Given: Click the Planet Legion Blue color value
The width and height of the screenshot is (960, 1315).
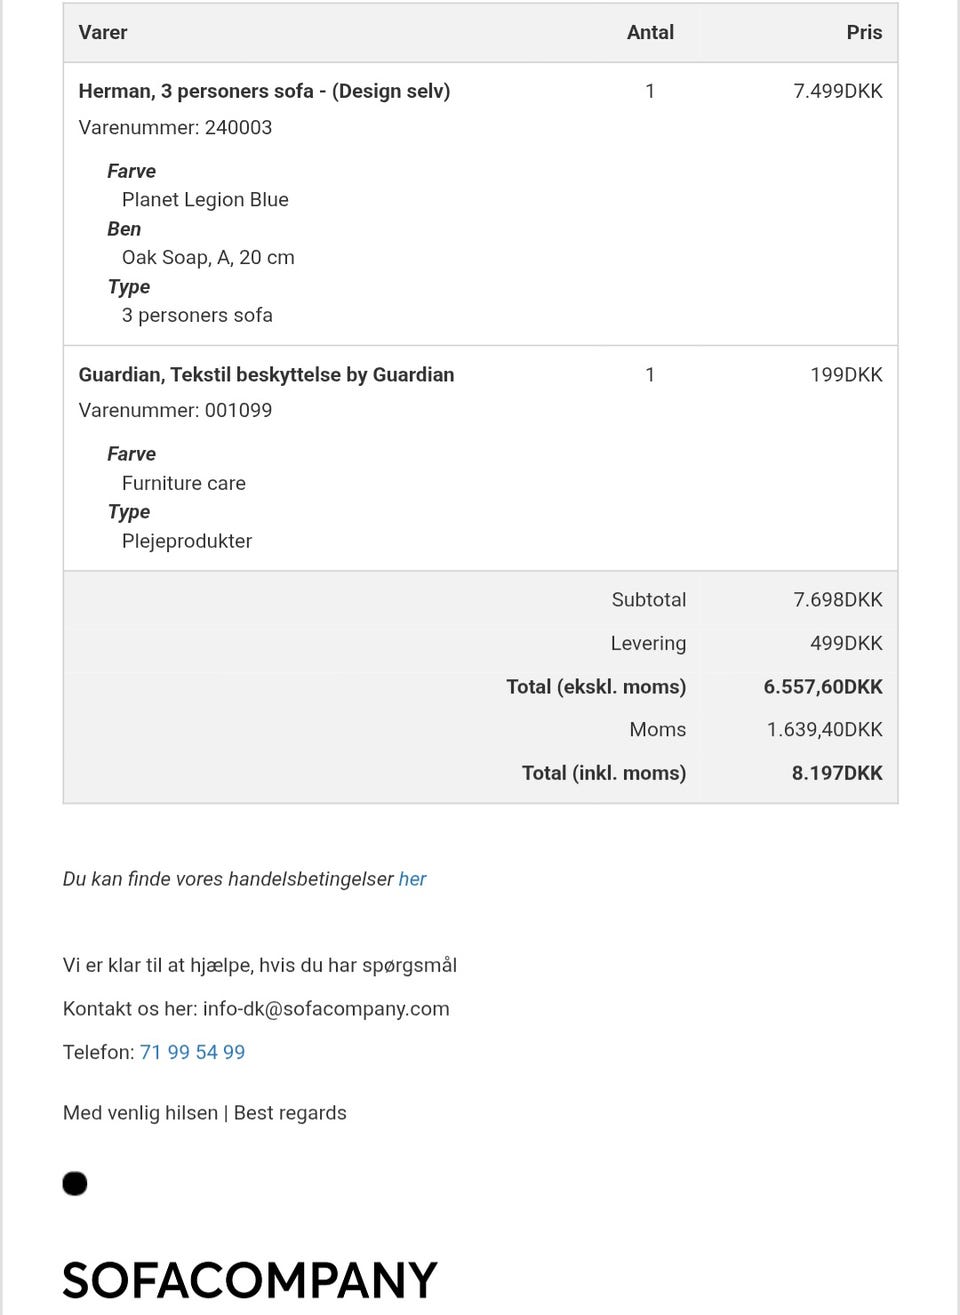Looking at the screenshot, I should [x=205, y=199].
